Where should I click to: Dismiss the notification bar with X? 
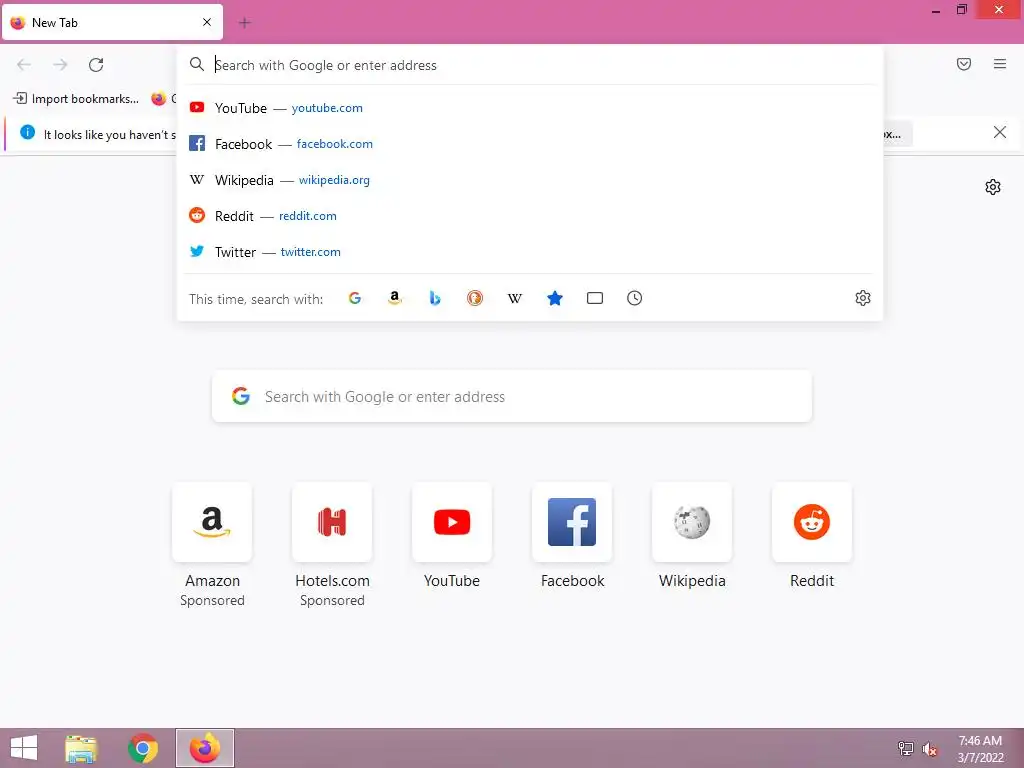click(x=1000, y=133)
